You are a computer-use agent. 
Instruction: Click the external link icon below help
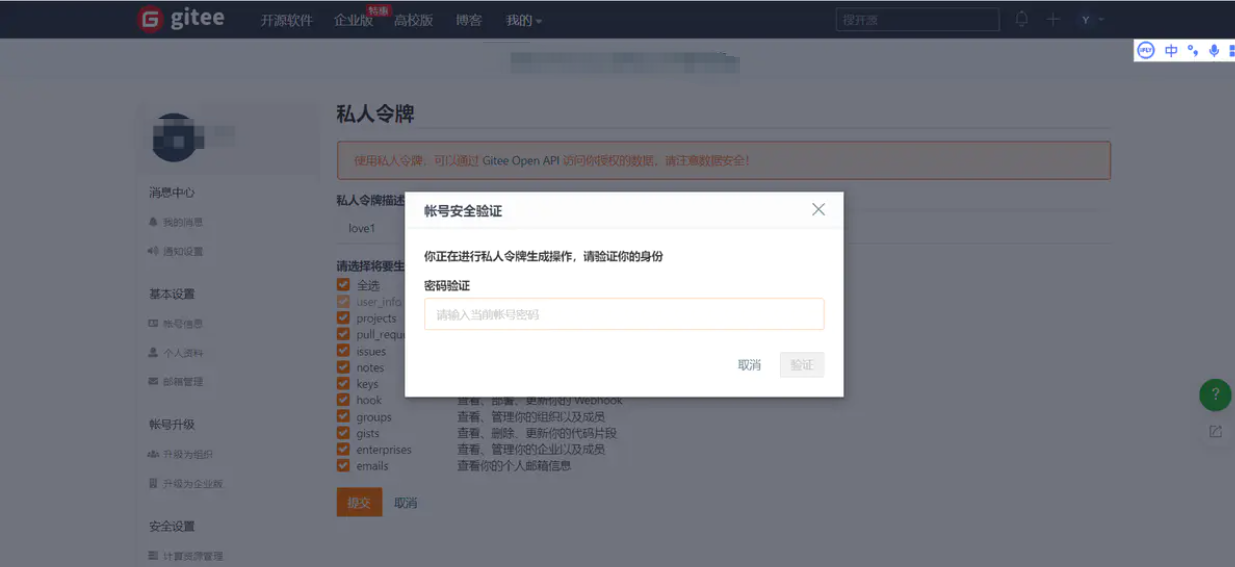pos(1215,432)
